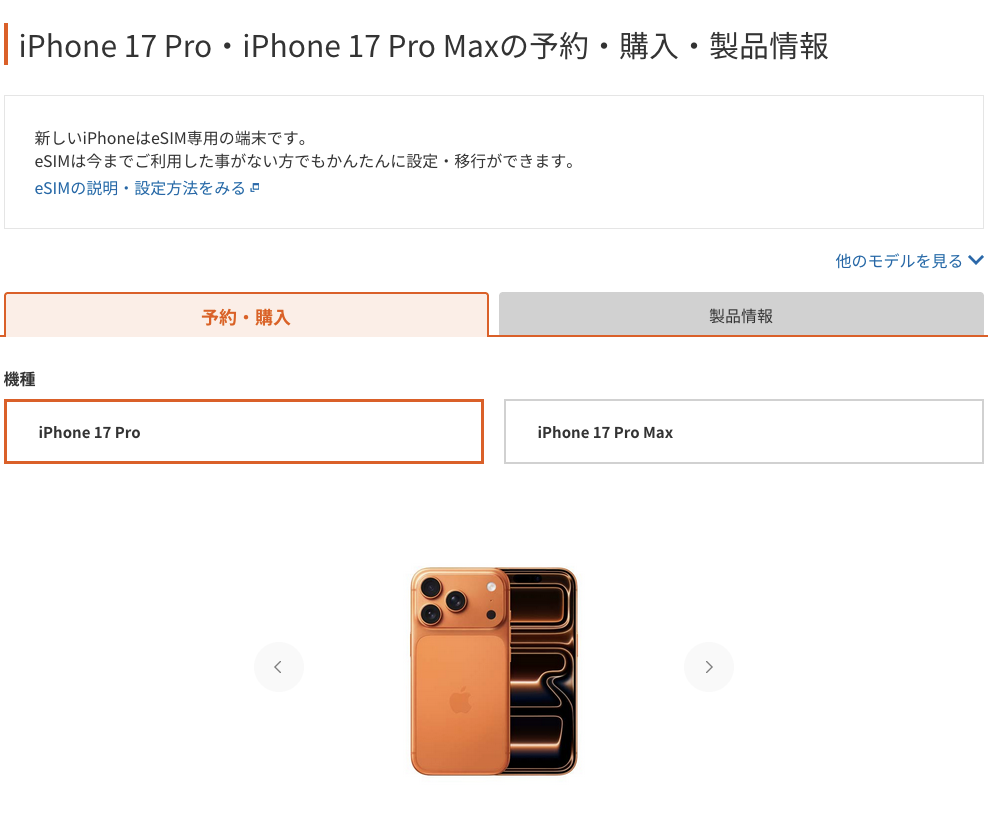Expand the 他のモデルを見る chevron arrow
Screen dimensions: 988x814
[975, 260]
